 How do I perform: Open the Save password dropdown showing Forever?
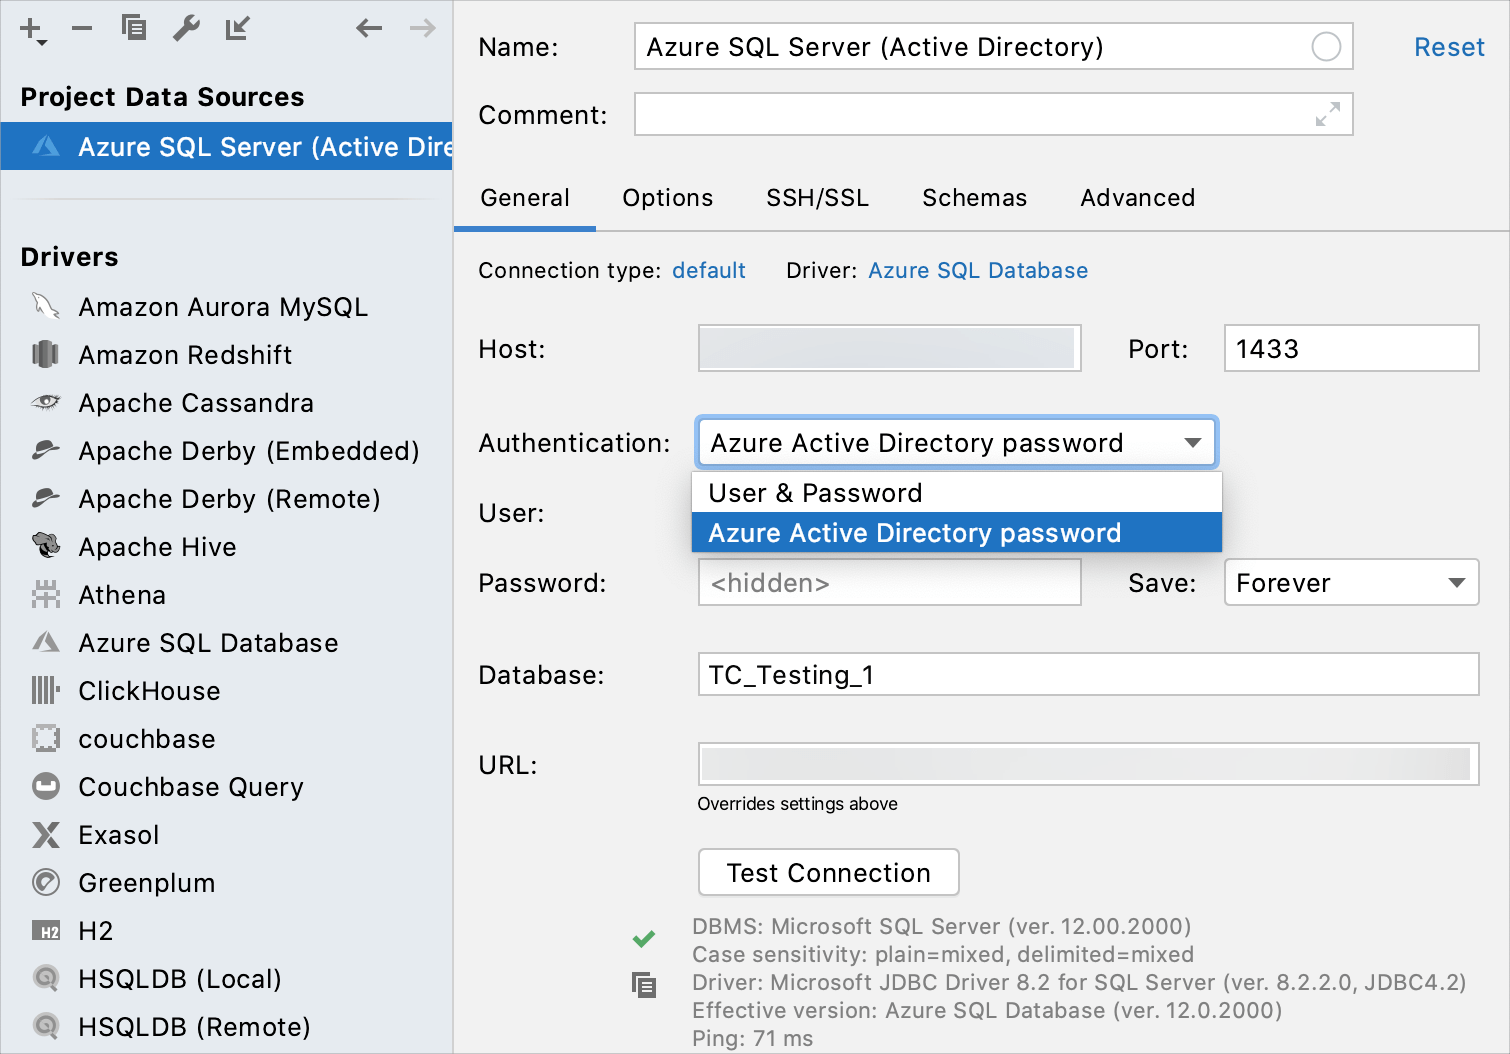pyautogui.click(x=1351, y=582)
